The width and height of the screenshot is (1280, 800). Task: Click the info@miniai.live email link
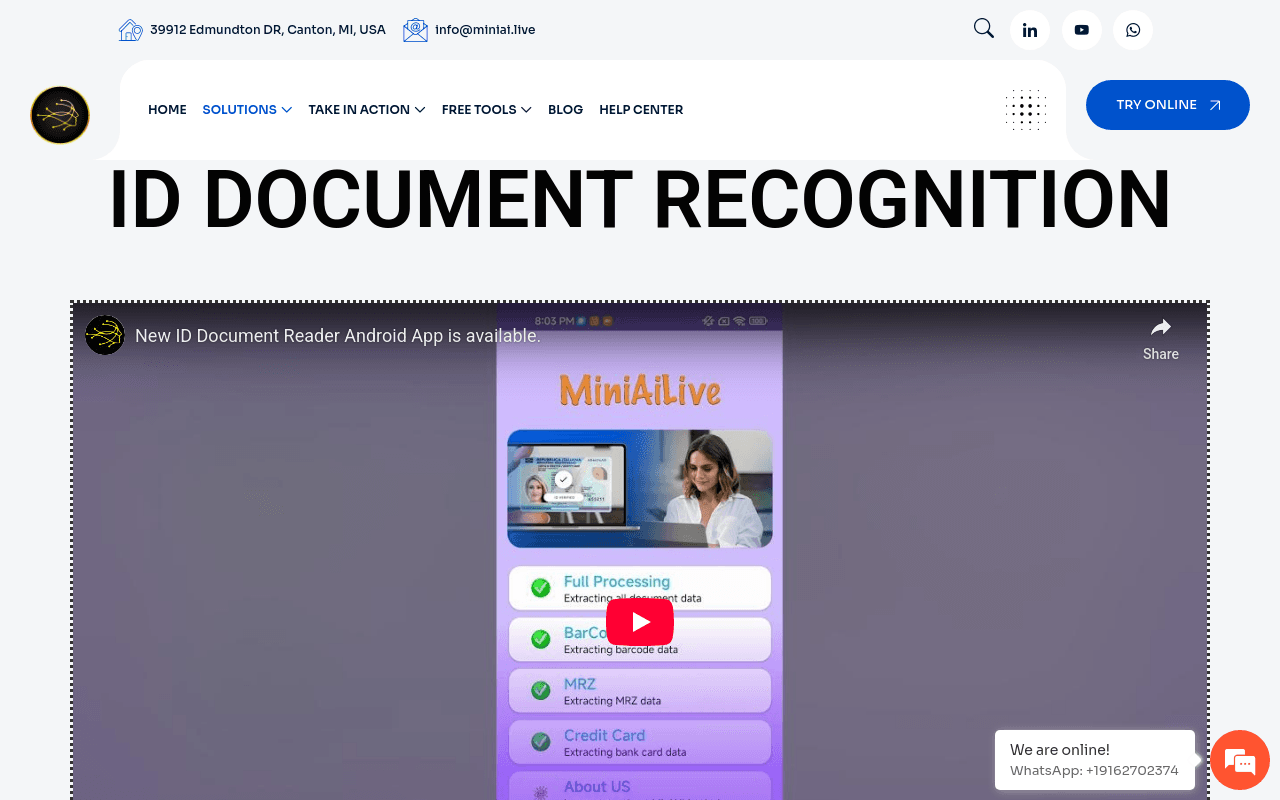click(x=485, y=30)
